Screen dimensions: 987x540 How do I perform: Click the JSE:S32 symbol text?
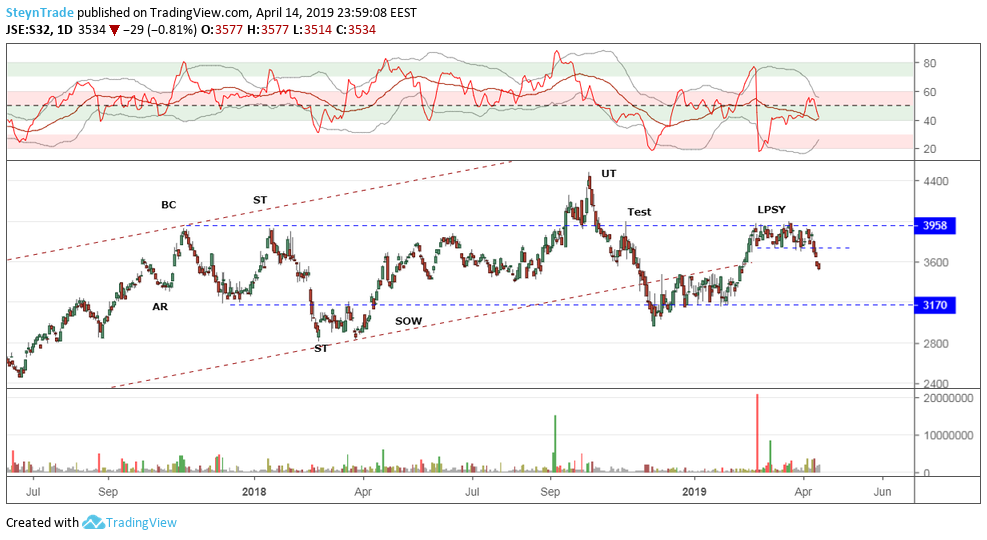(28, 30)
